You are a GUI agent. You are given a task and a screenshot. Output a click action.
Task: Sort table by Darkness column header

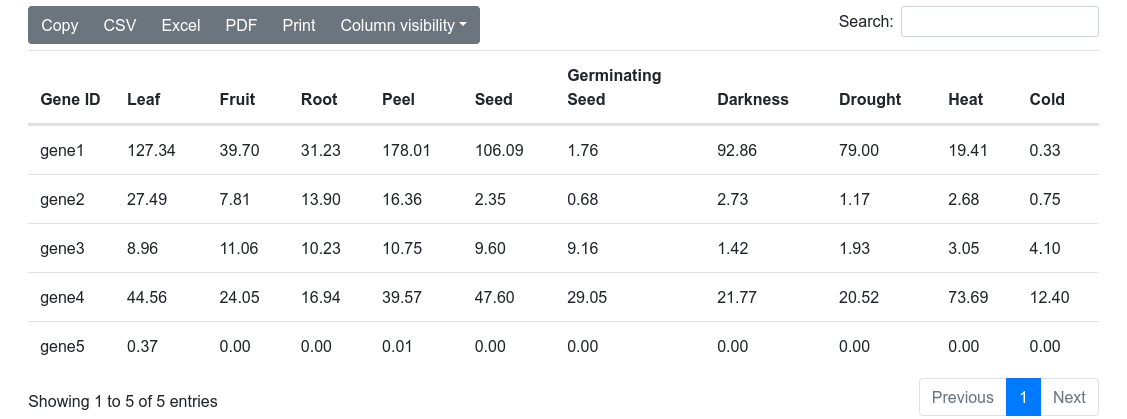[x=752, y=99]
